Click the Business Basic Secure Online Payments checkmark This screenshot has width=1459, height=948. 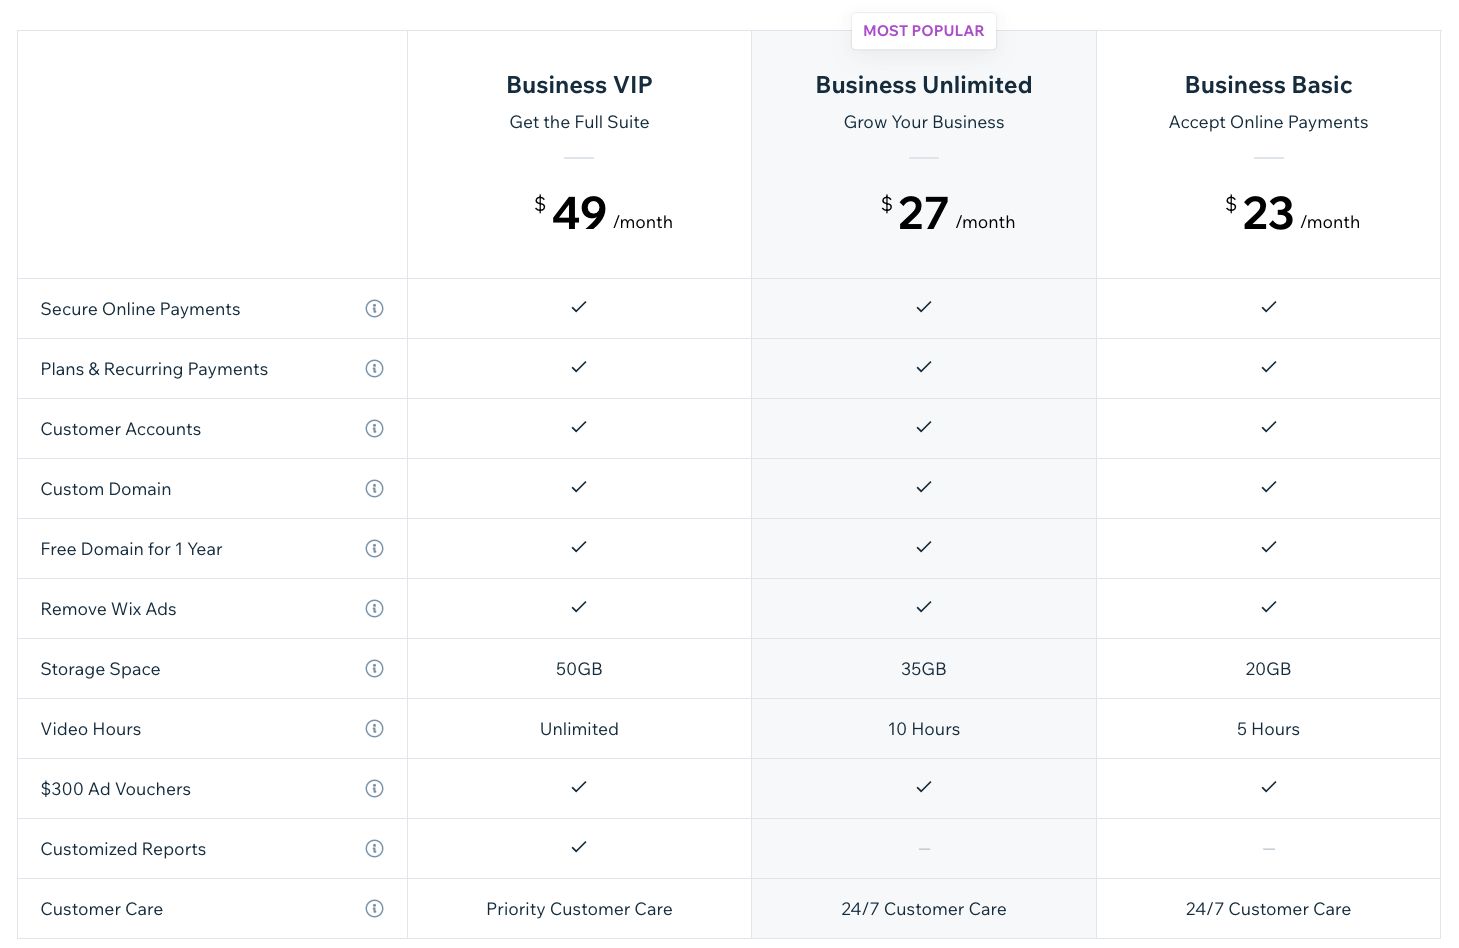[1268, 307]
